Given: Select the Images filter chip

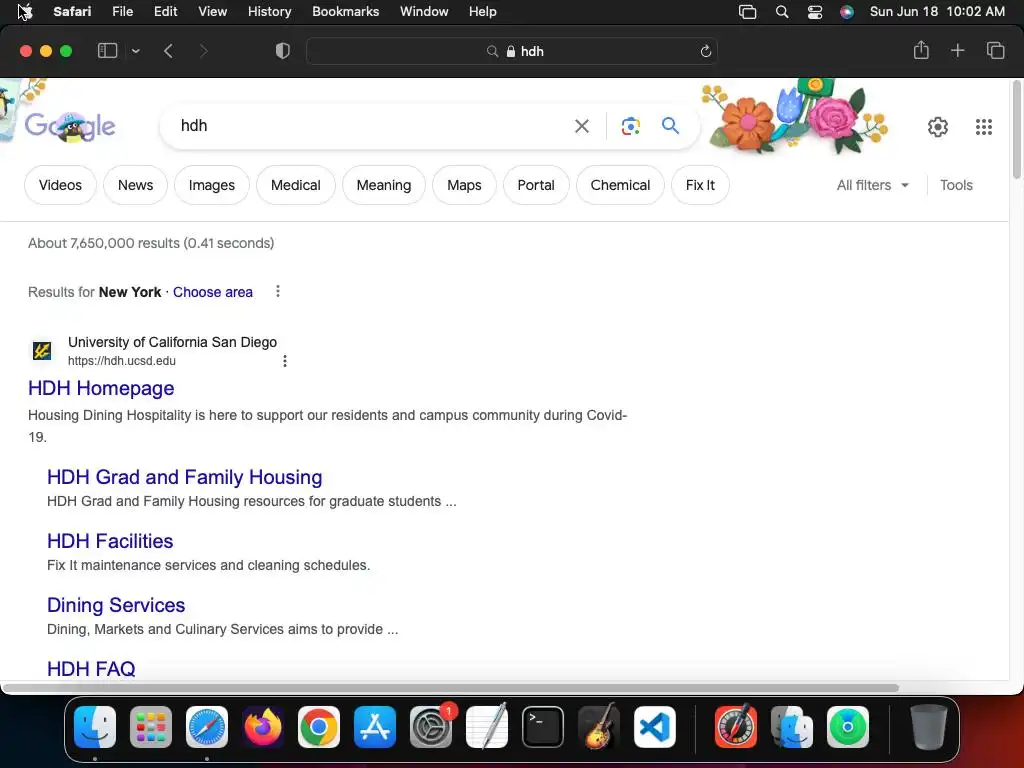Looking at the screenshot, I should click(212, 185).
